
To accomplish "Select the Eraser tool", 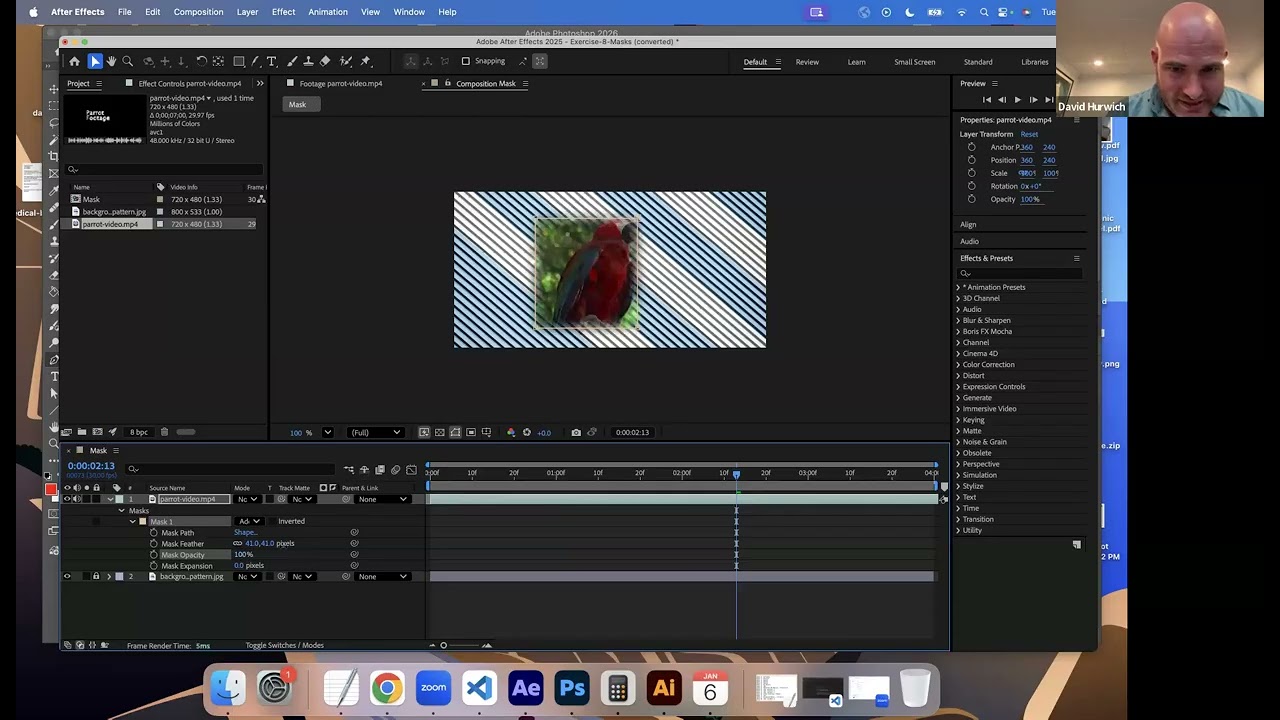I will pos(325,61).
